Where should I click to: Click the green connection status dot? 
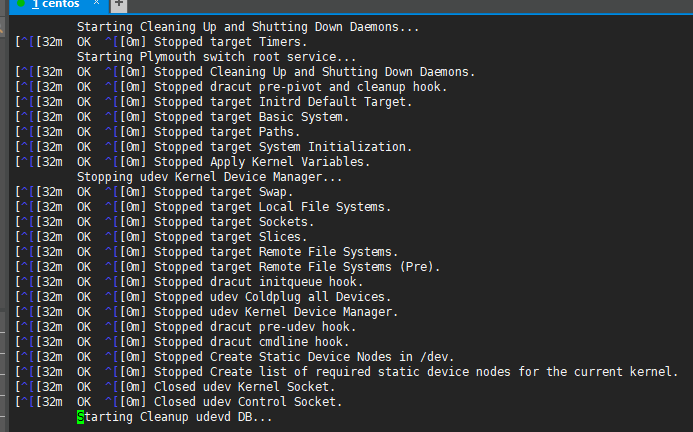click(x=21, y=6)
